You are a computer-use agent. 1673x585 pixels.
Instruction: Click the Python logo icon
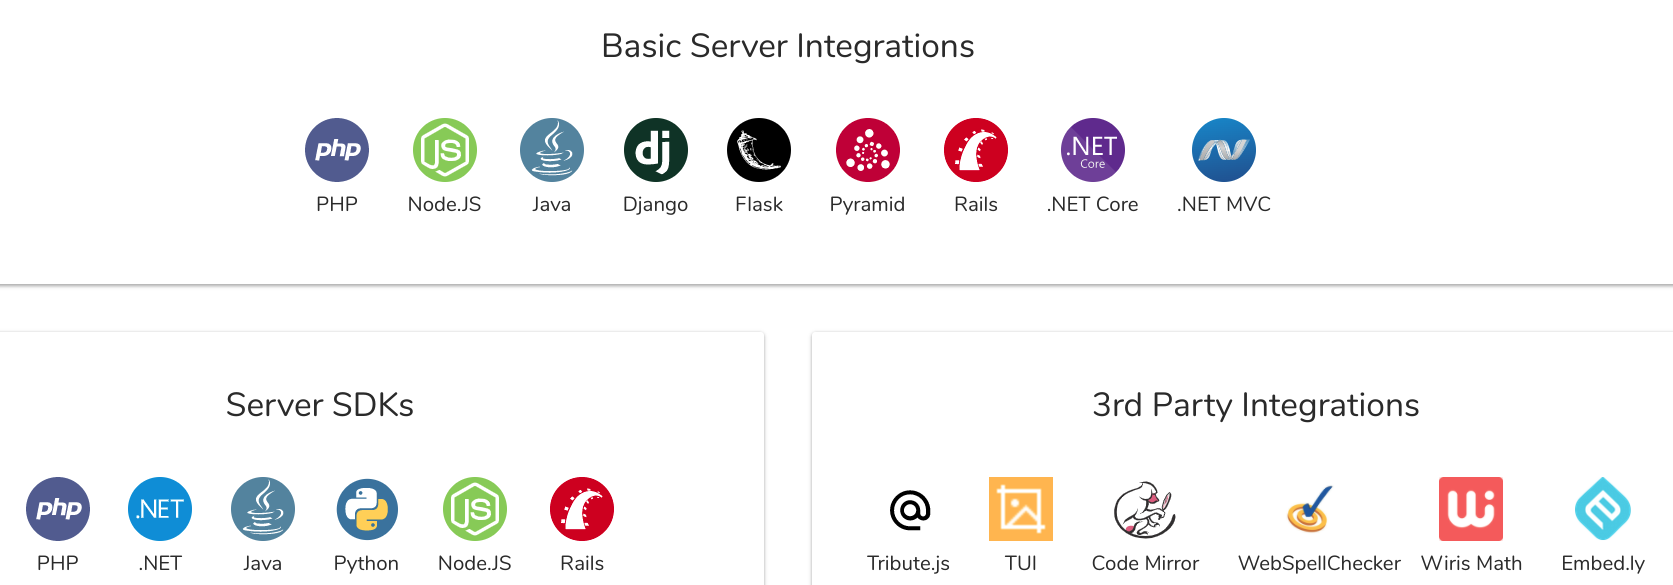coord(367,509)
